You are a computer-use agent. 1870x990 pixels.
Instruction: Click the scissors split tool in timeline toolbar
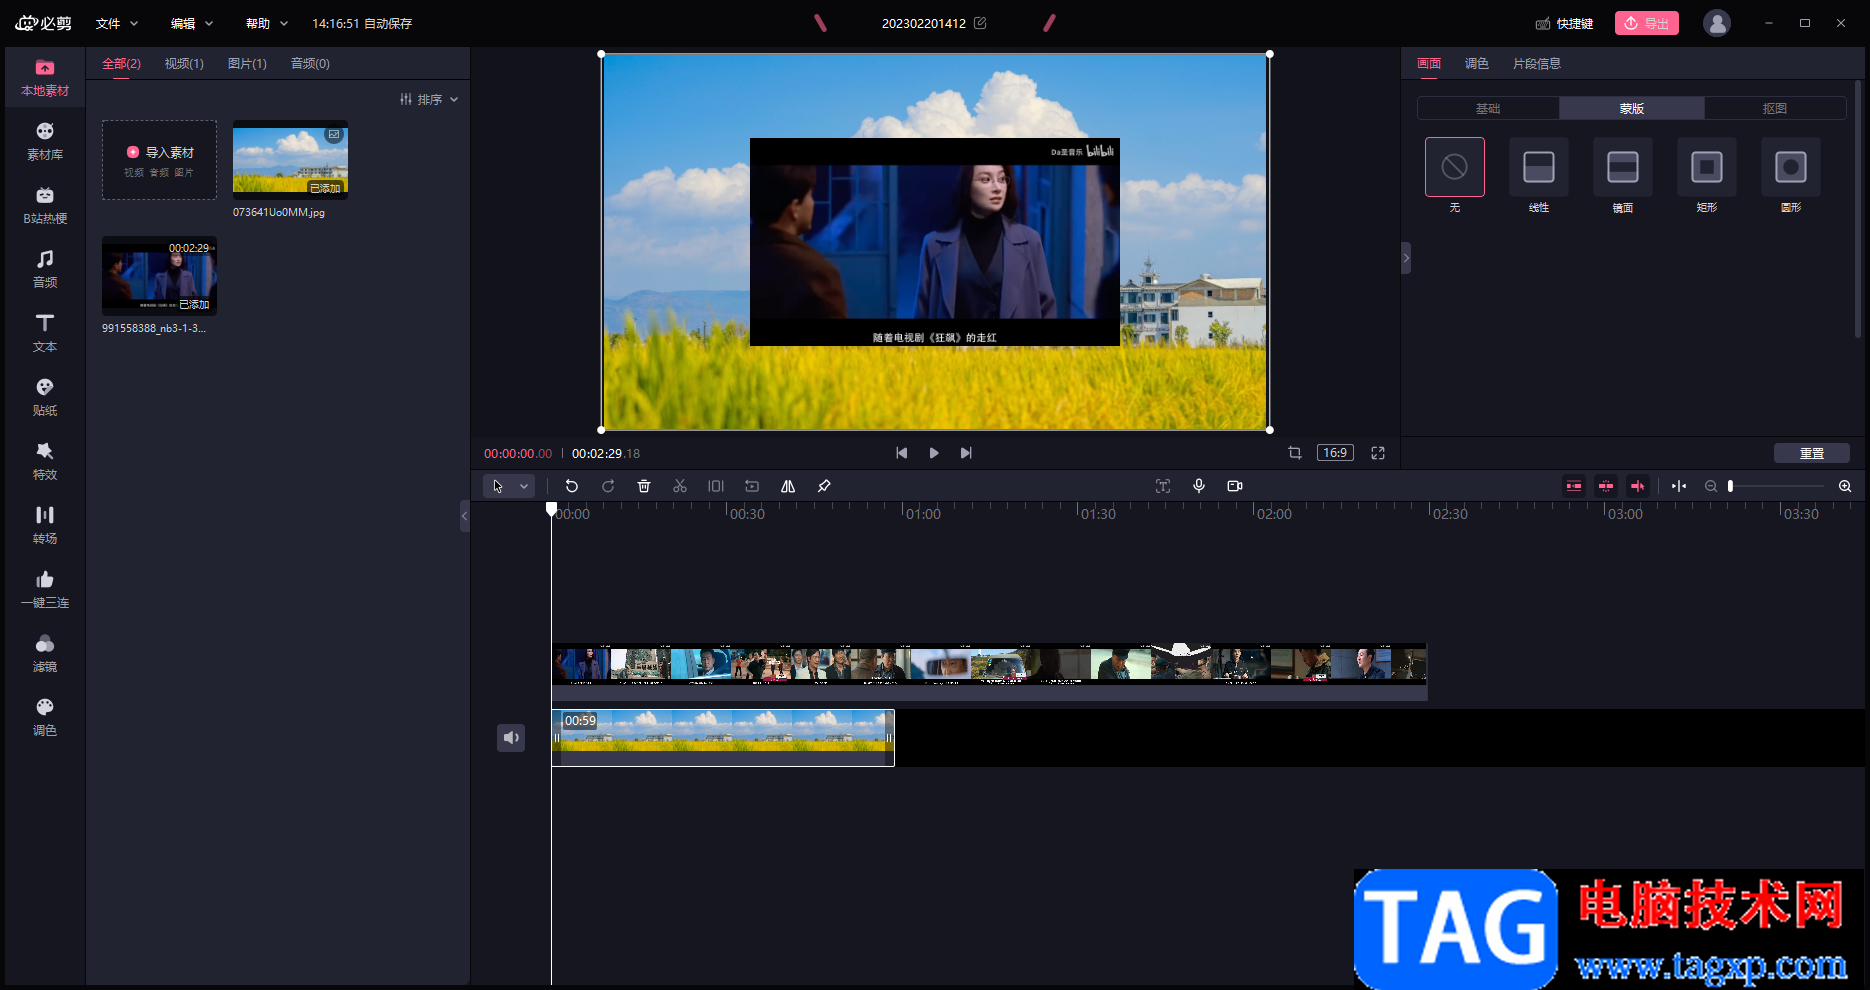(680, 486)
